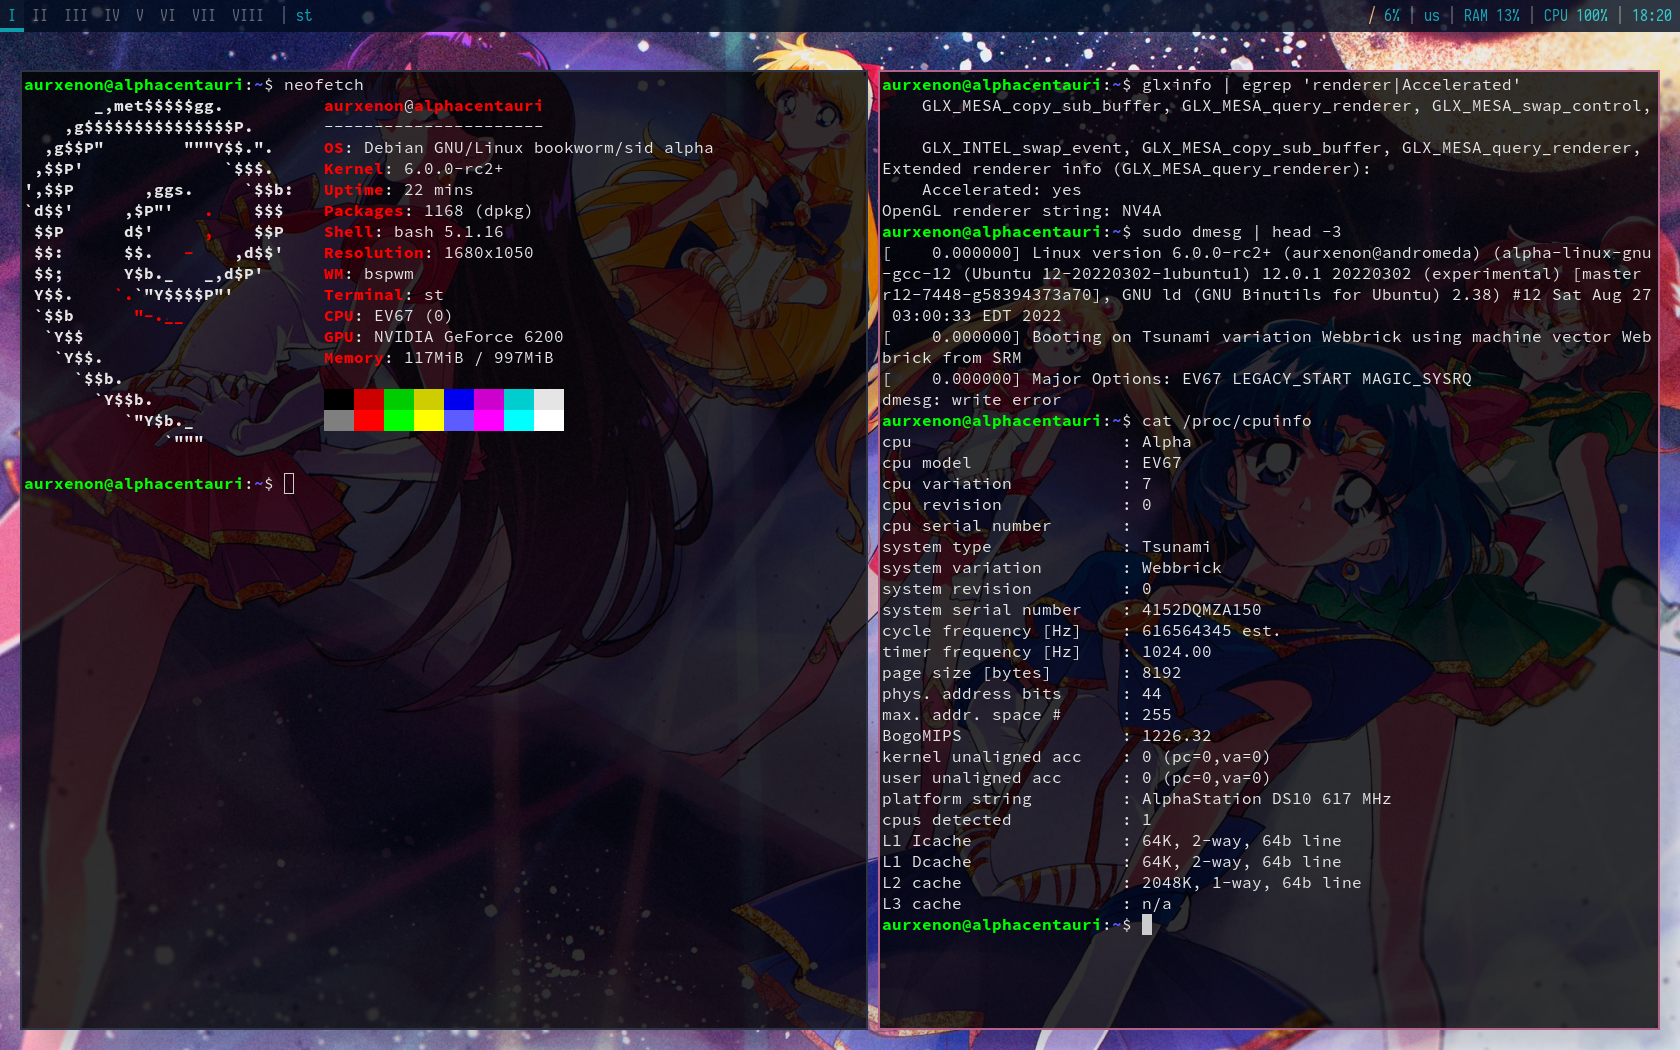1680x1050 pixels.
Task: Click the glxinfo egrep command line
Action: click(x=1332, y=85)
